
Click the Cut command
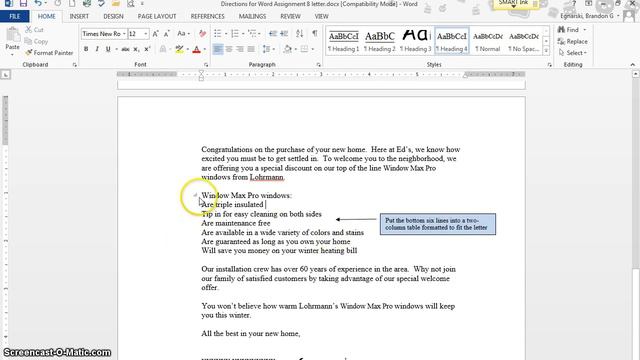(x=34, y=30)
